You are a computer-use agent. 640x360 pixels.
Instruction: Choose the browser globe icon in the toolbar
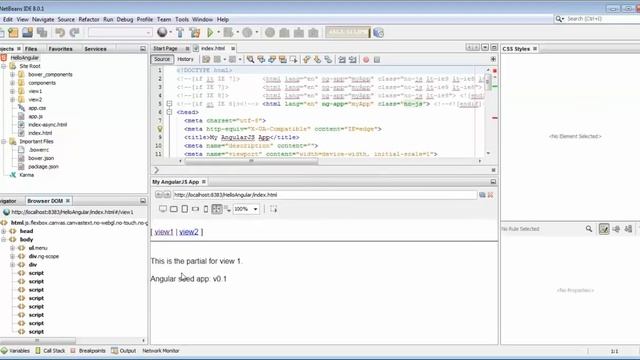[x=162, y=32]
